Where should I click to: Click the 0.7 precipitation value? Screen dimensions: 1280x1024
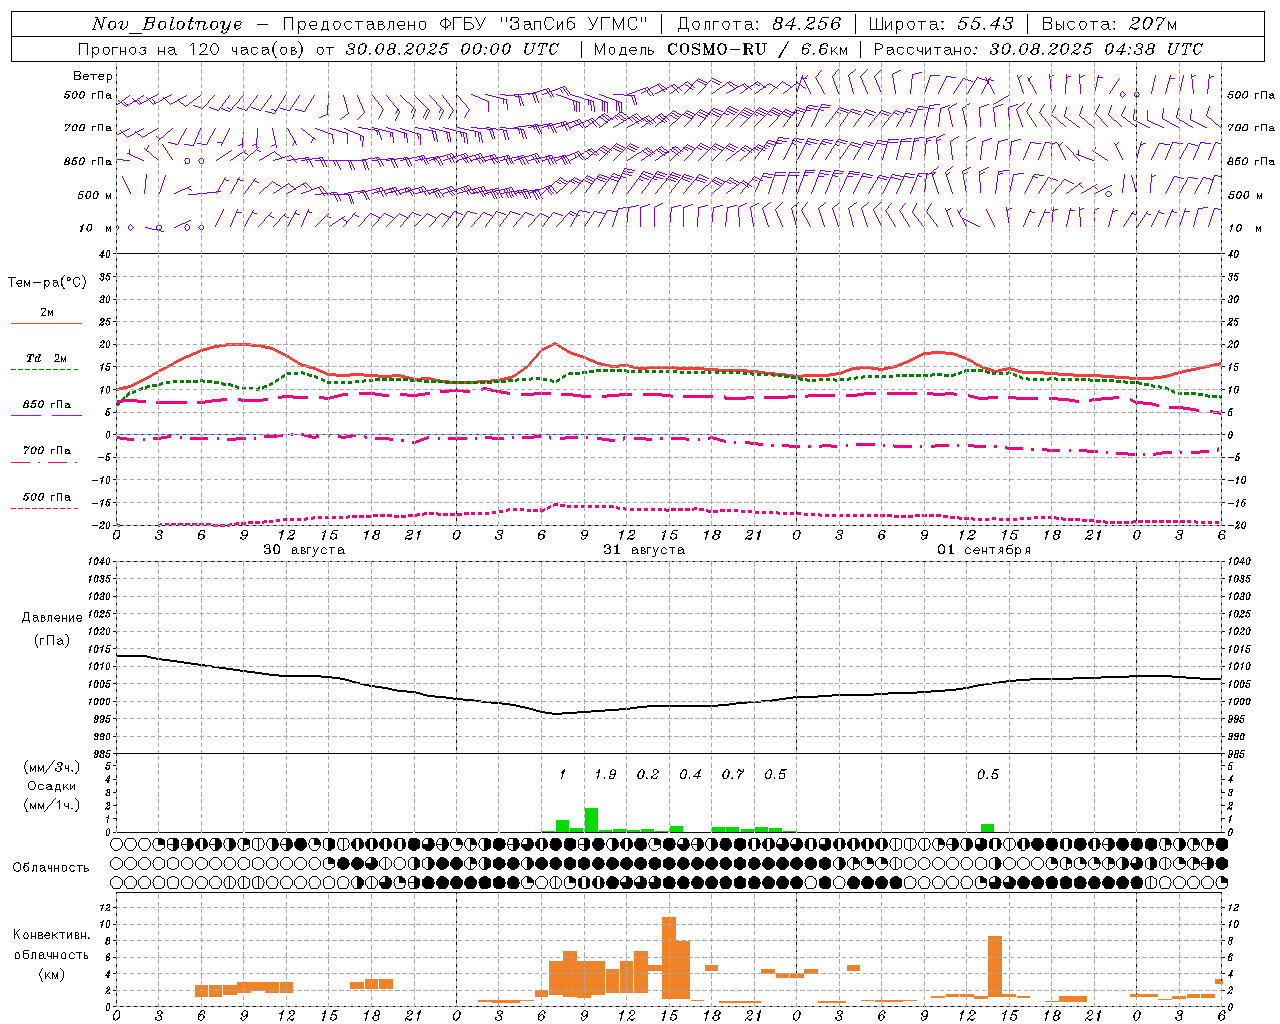[x=733, y=774]
